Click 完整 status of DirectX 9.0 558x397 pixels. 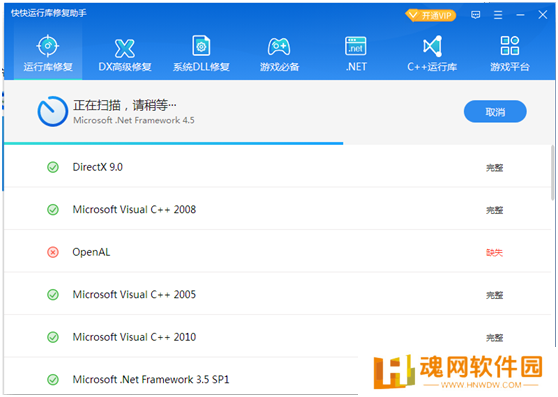click(x=494, y=168)
